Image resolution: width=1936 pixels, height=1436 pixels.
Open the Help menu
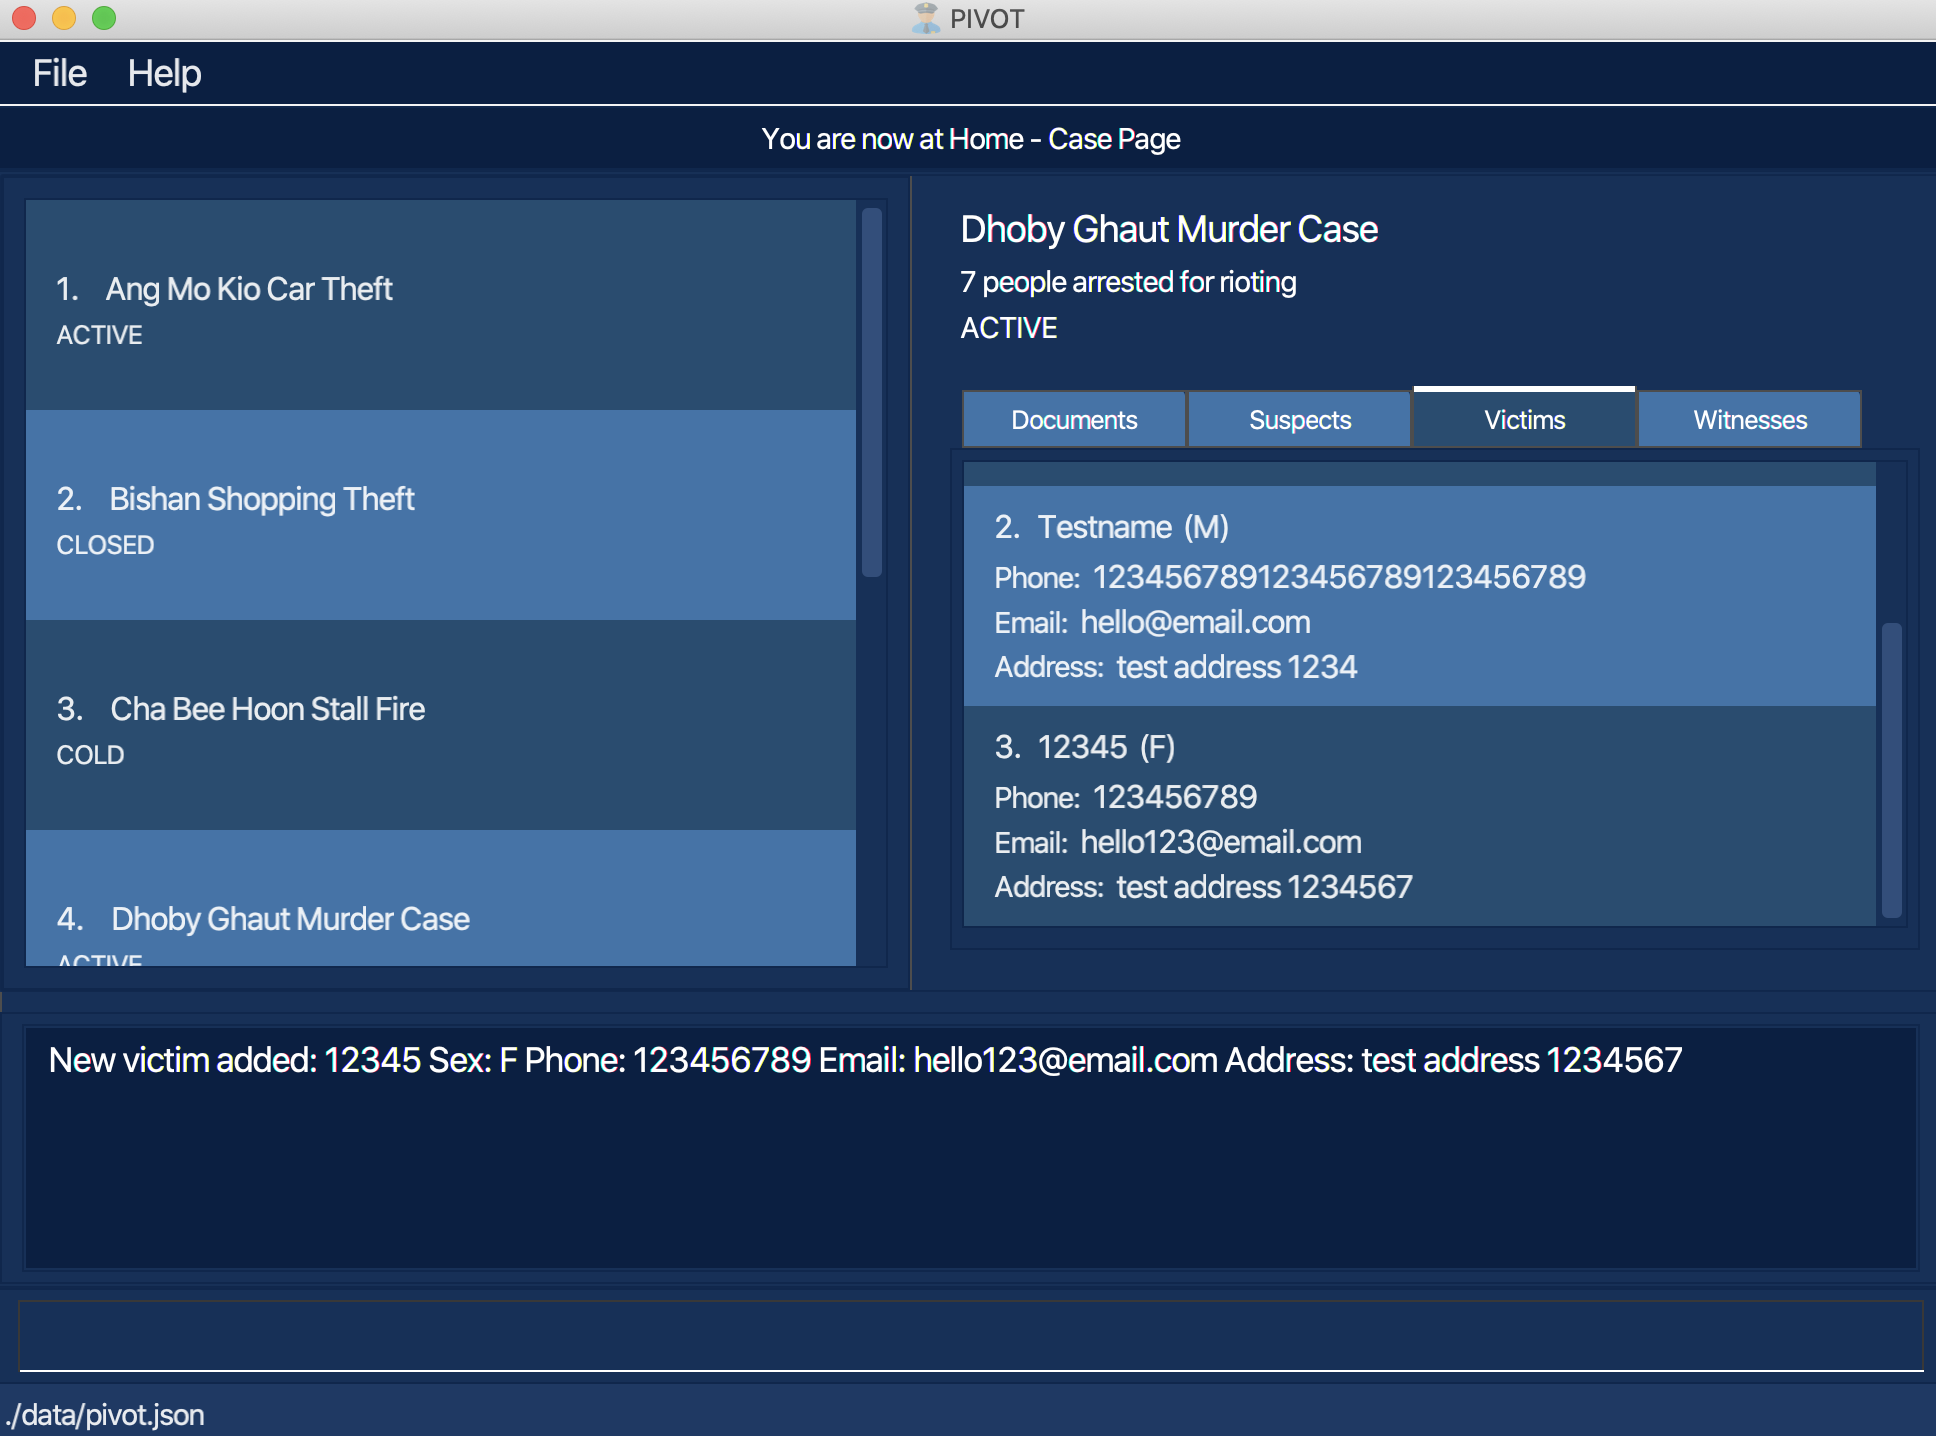pyautogui.click(x=166, y=71)
